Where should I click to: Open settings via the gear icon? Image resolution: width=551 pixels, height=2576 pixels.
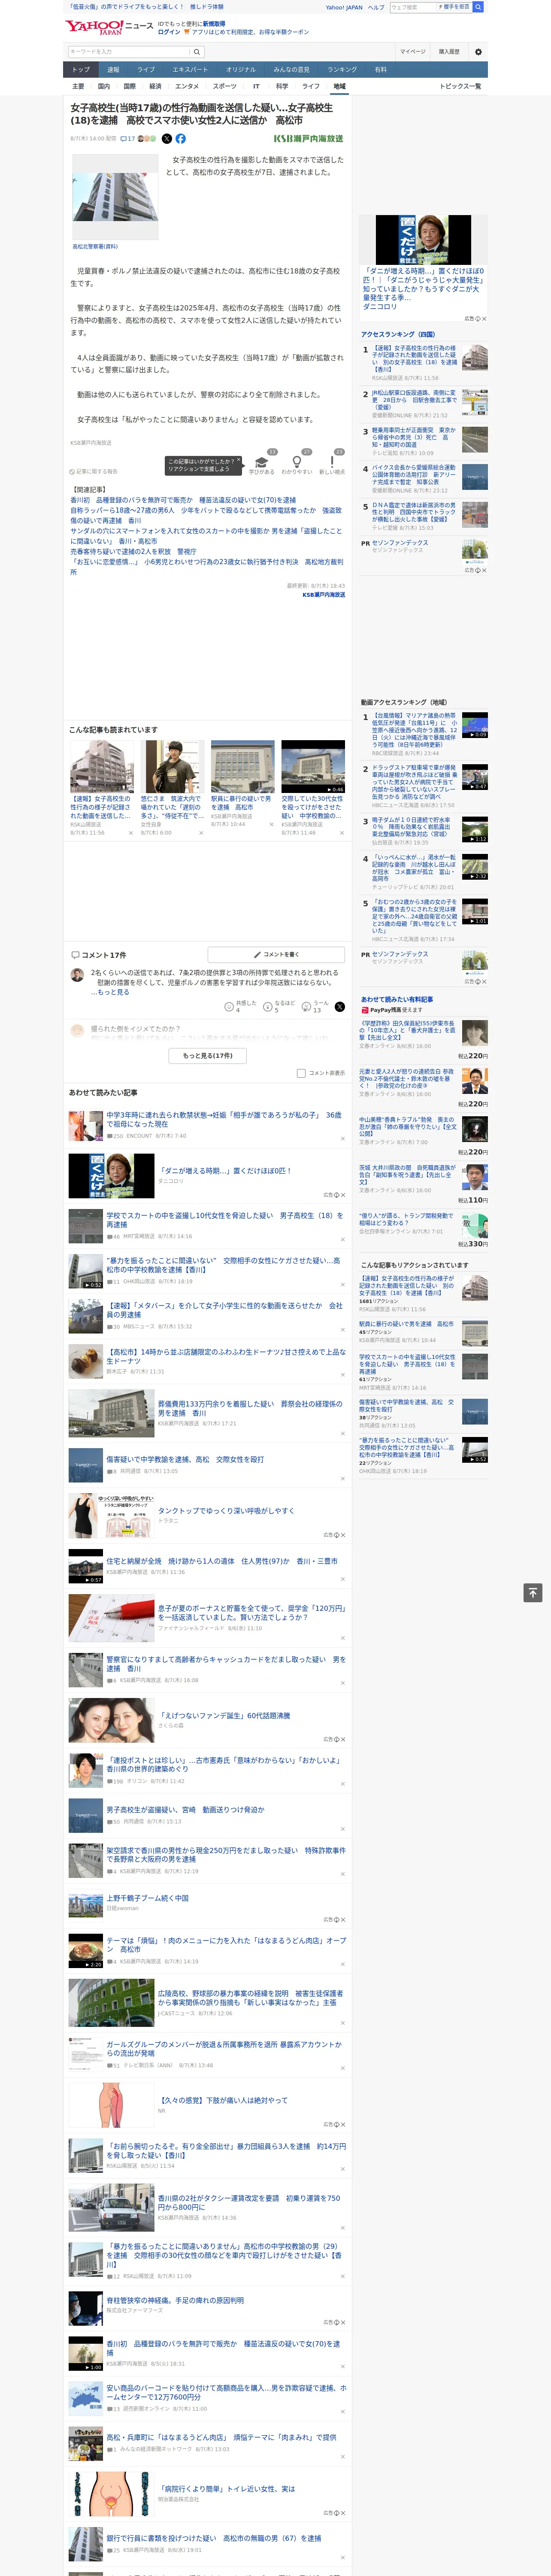pos(478,52)
